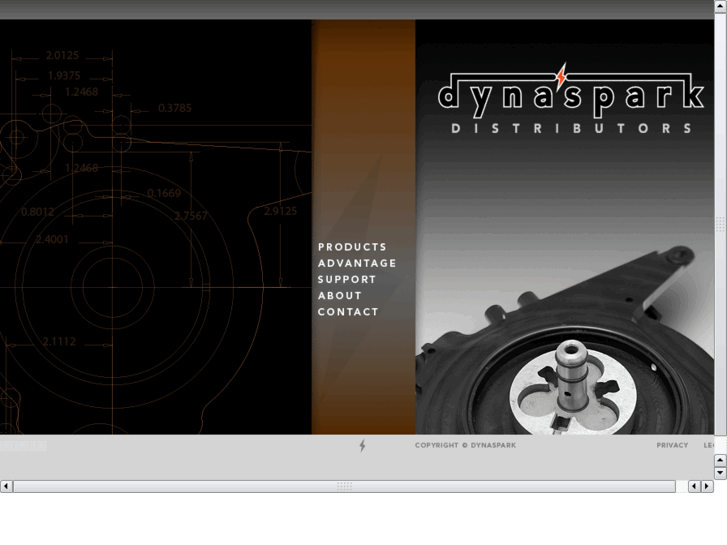Click the Copyright Dynaspark footer text
Viewport: 727px width, 545px height.
(x=465, y=445)
